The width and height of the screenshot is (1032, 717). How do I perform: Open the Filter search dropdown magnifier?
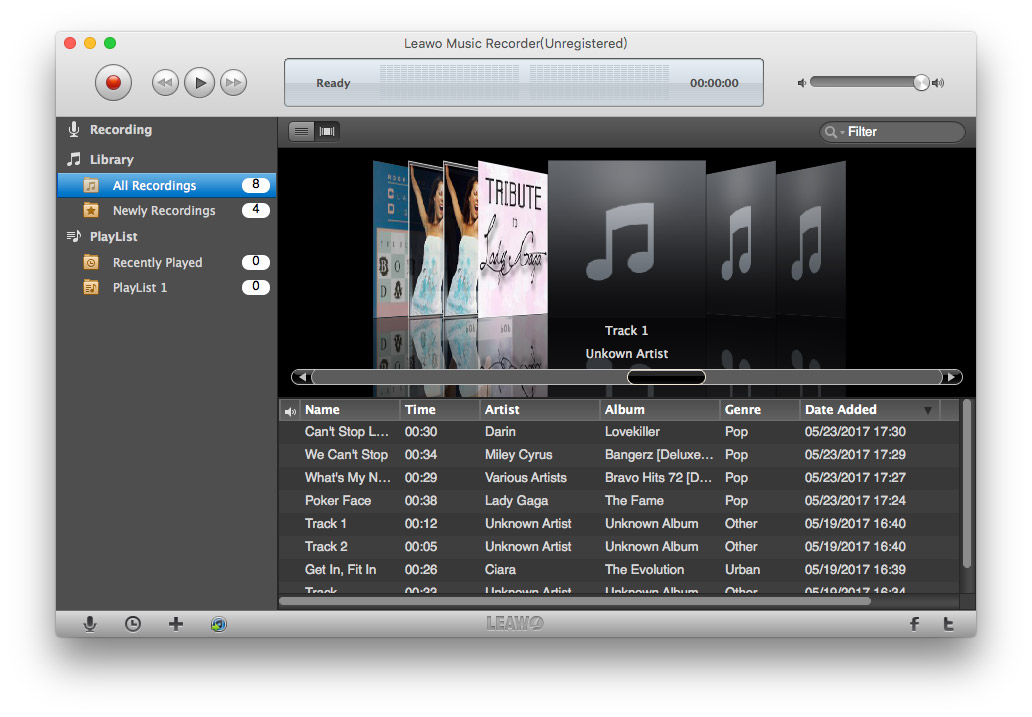[x=832, y=132]
